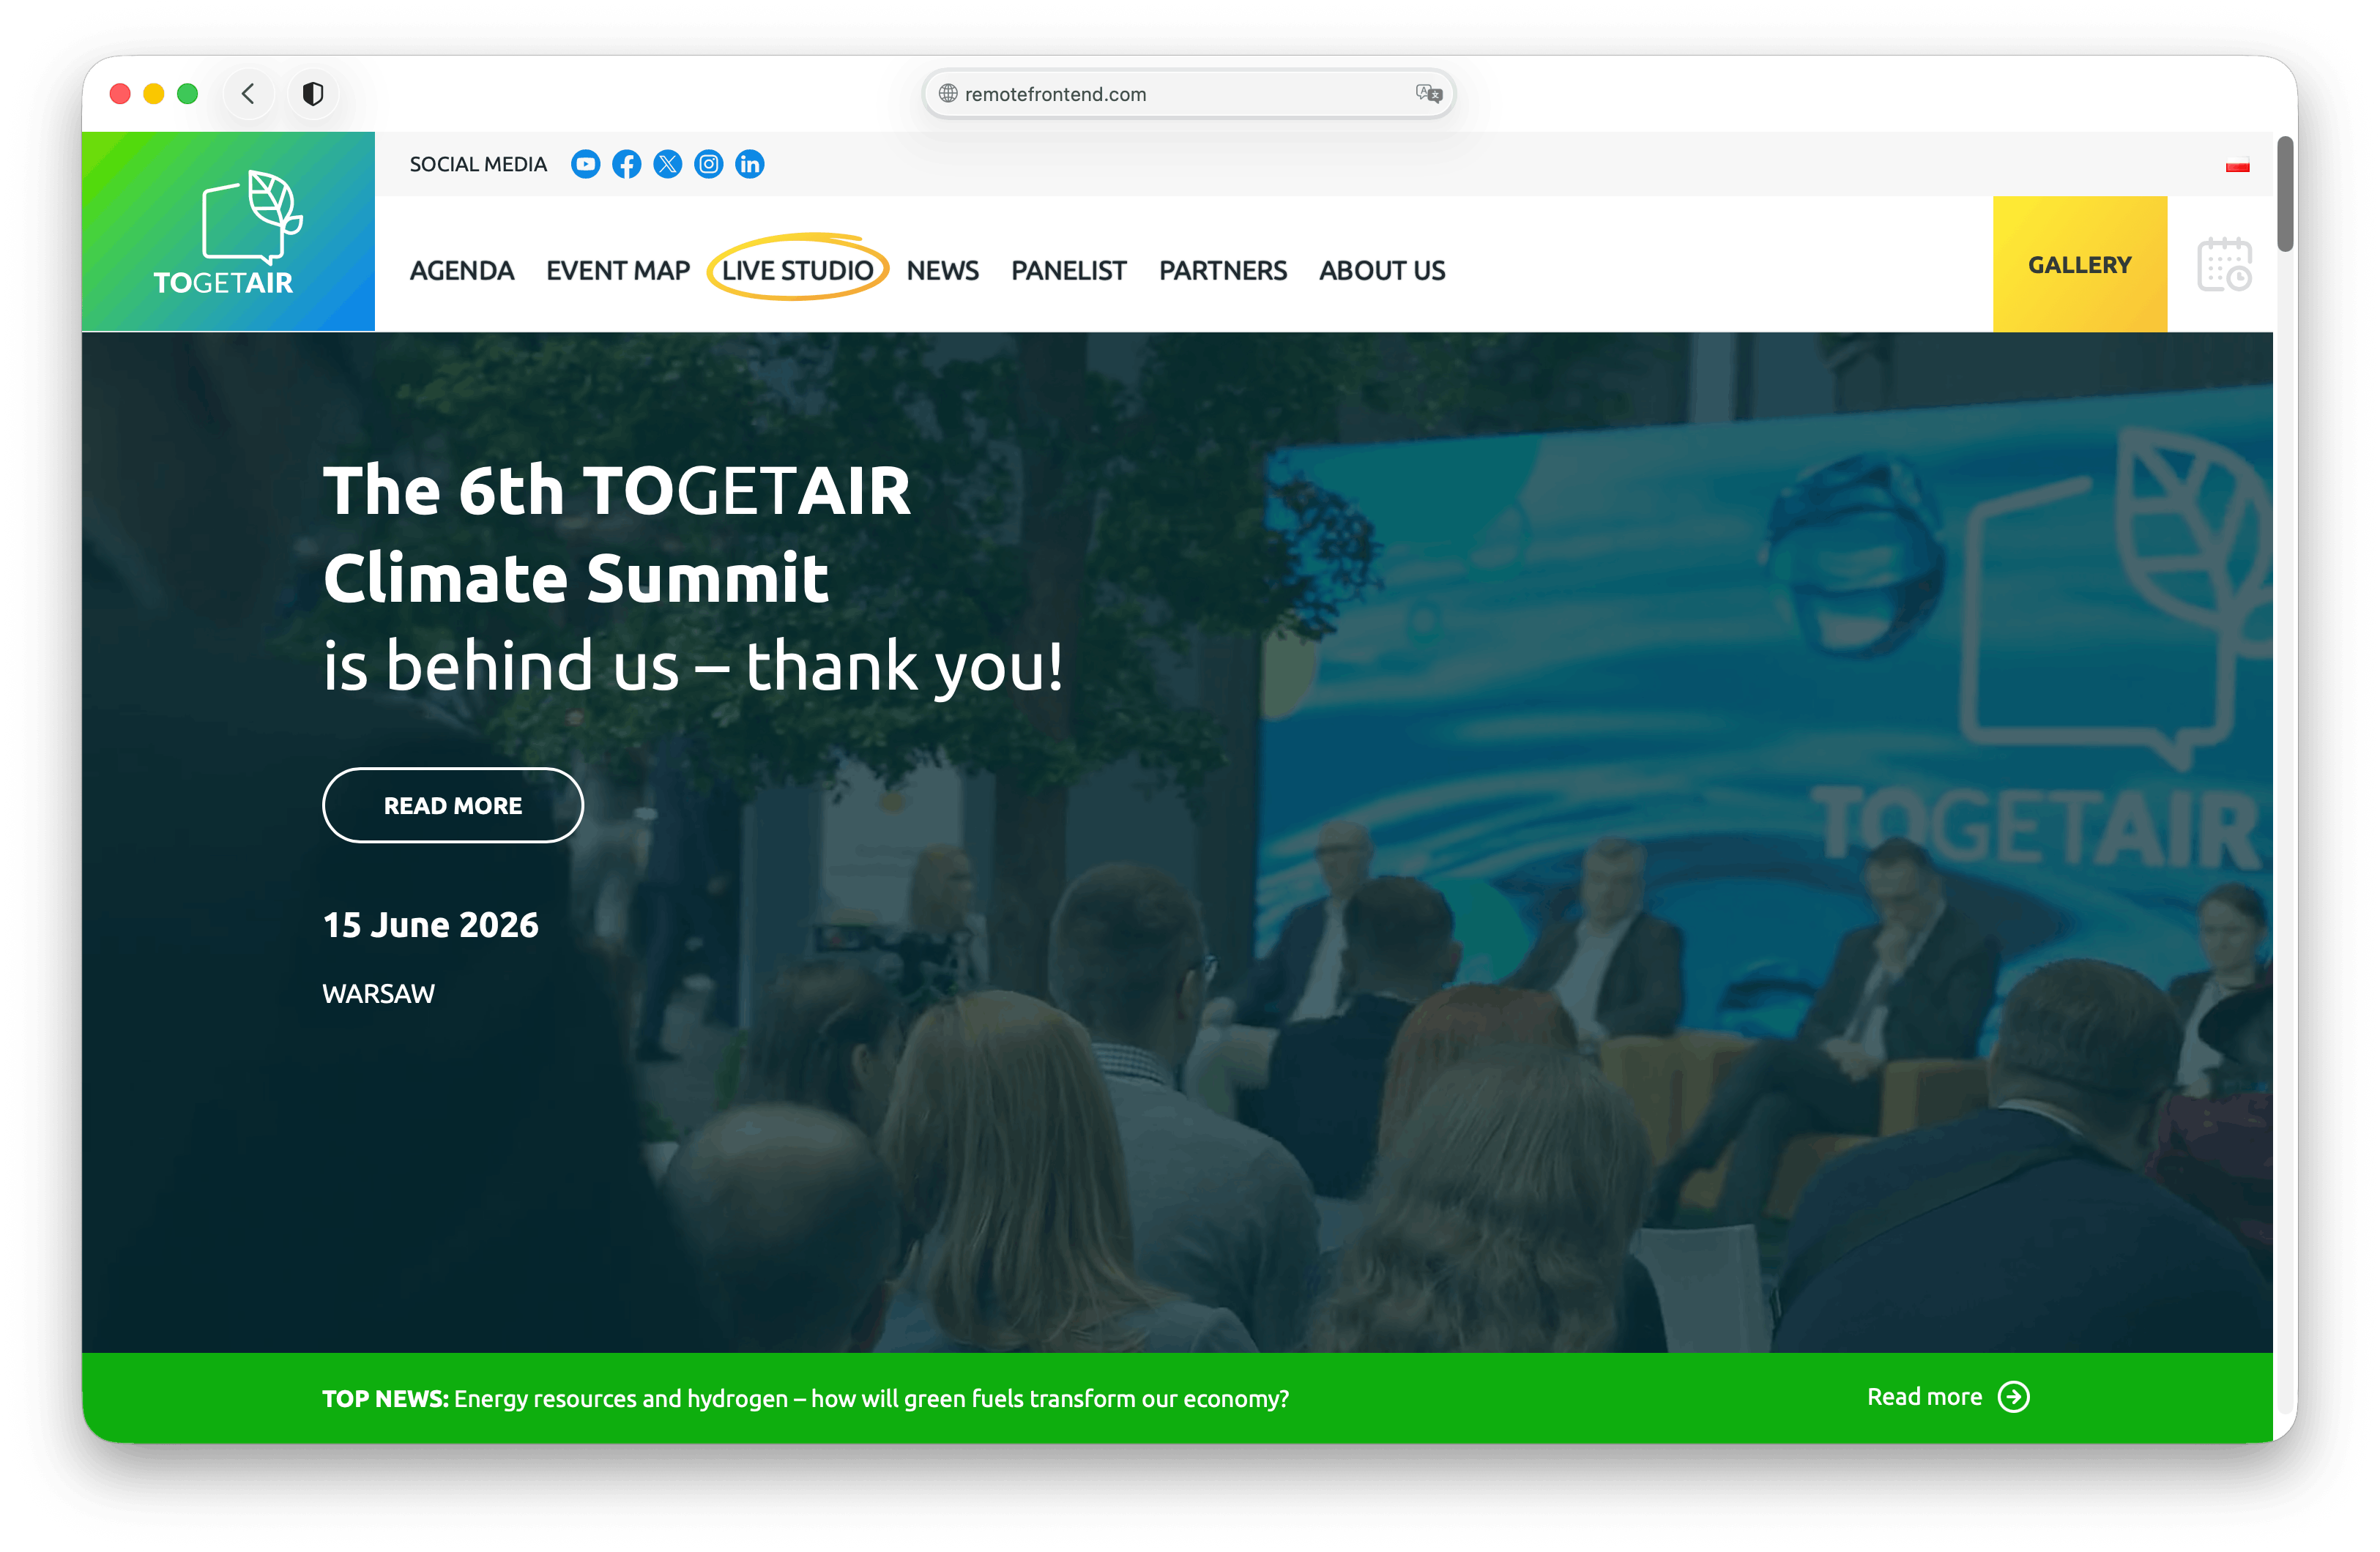Viewport: 2380px width, 1552px height.
Task: Click the TOGETAIR logo to go home
Action: [x=228, y=231]
